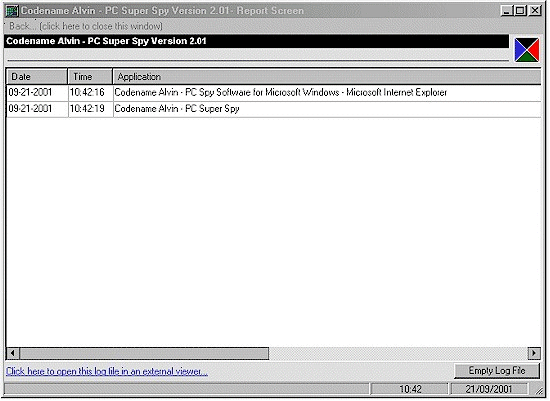
Task: Open log file in external viewer link
Action: pyautogui.click(x=107, y=371)
